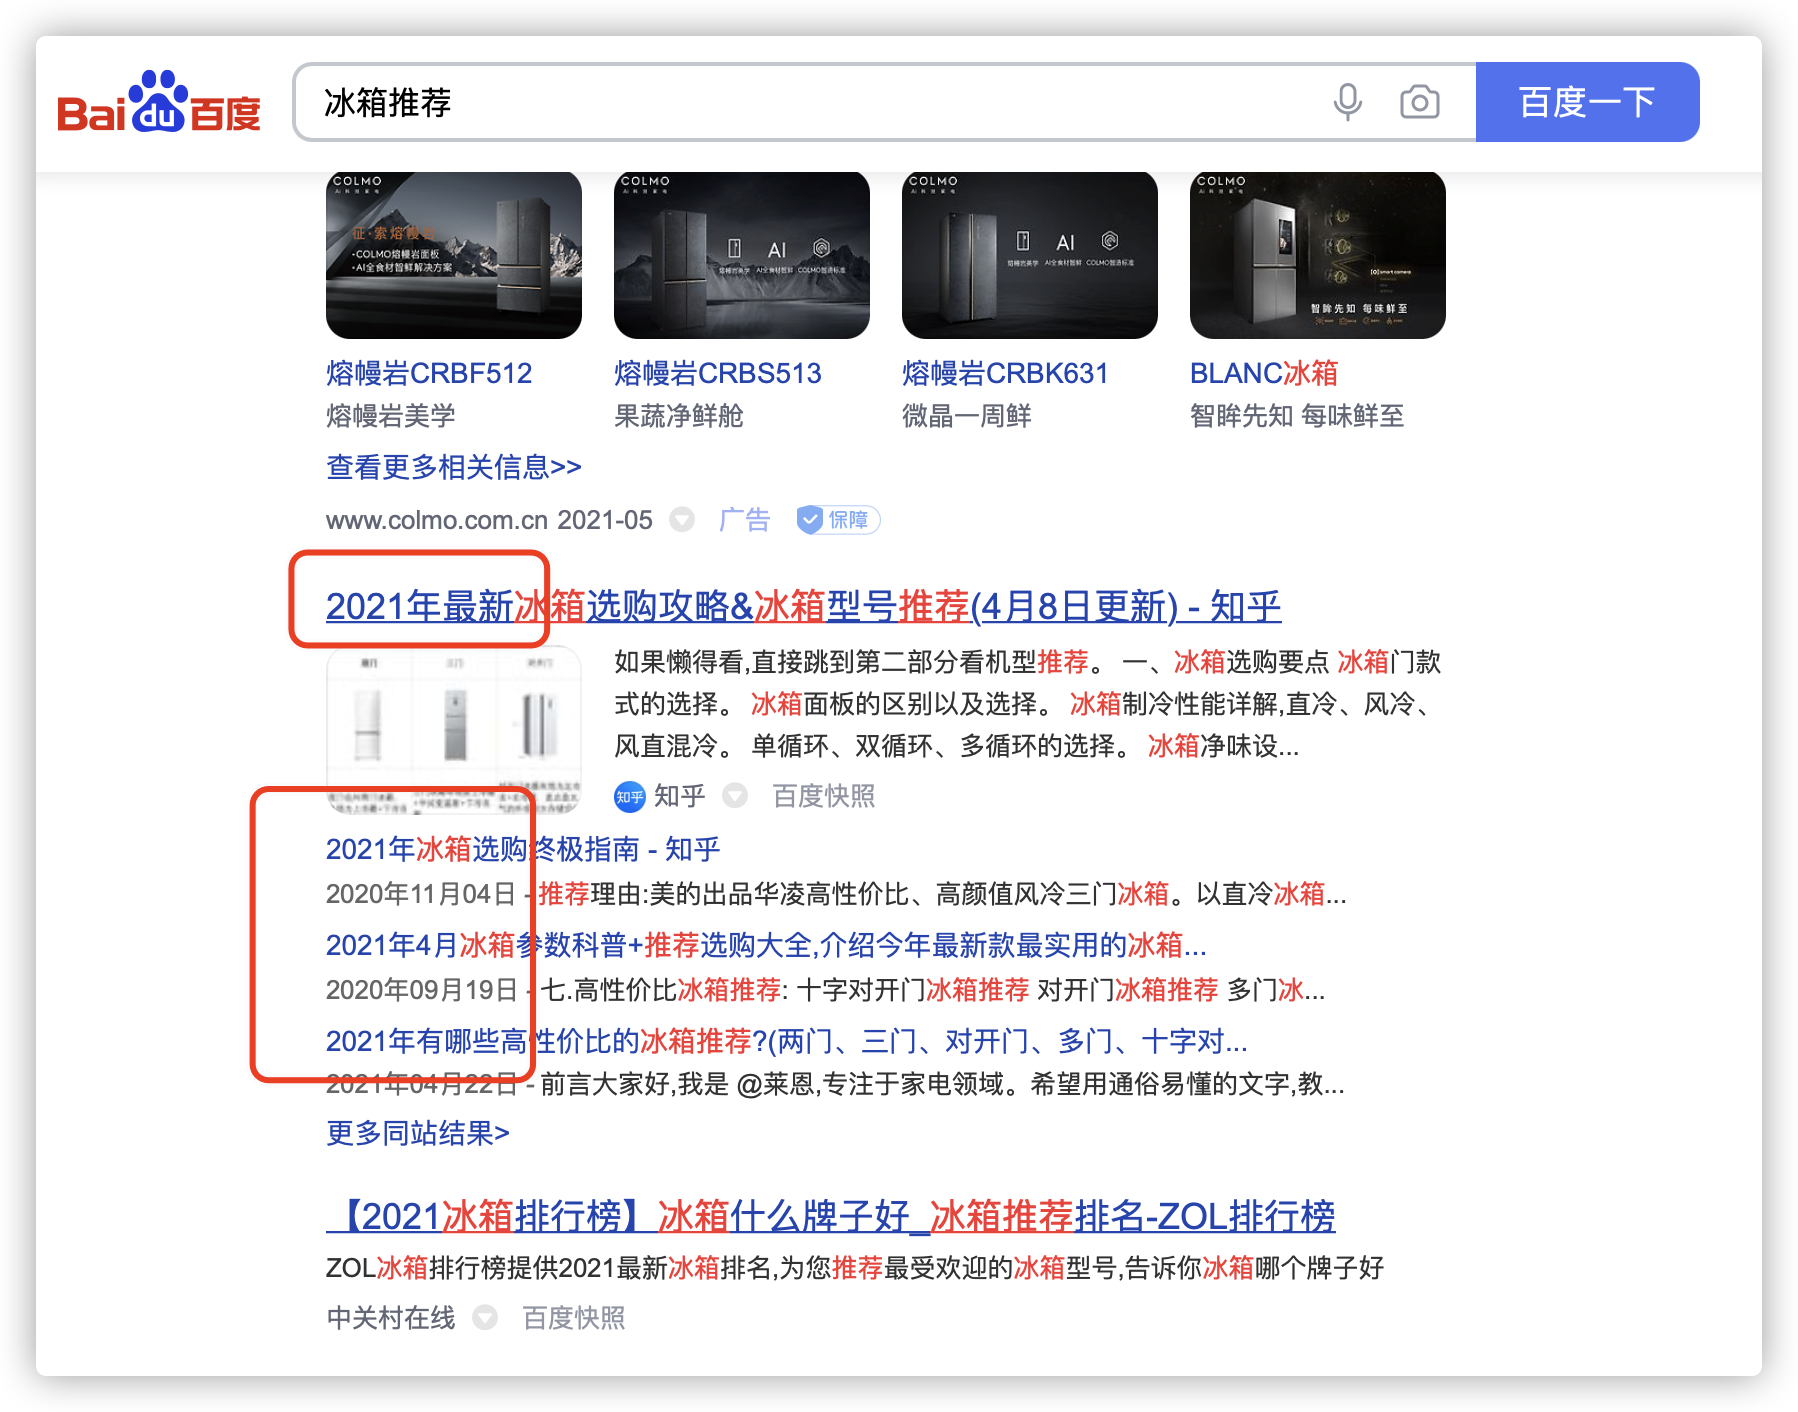Image resolution: width=1798 pixels, height=1412 pixels.
Task: Open the 熔幔岩CRBK631 link
Action: pos(1005,373)
